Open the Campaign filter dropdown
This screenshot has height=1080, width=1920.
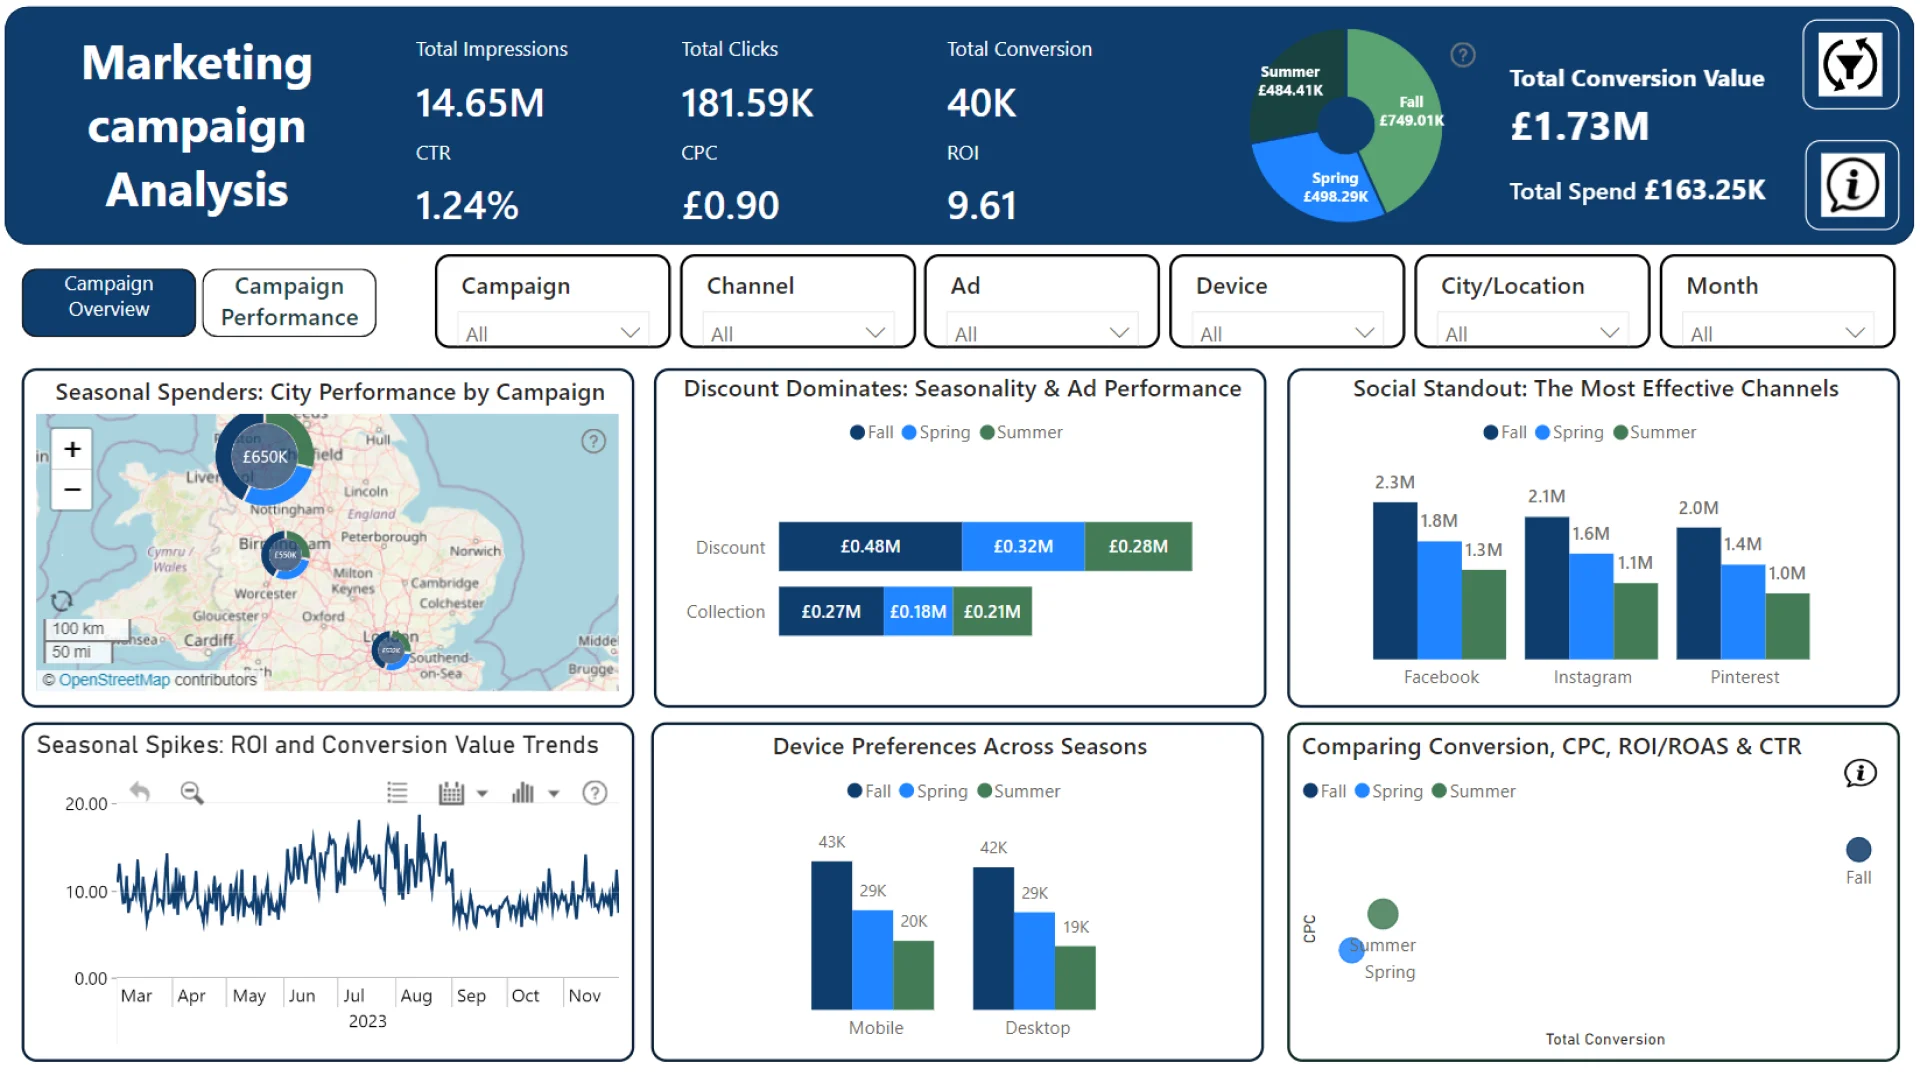pos(553,332)
